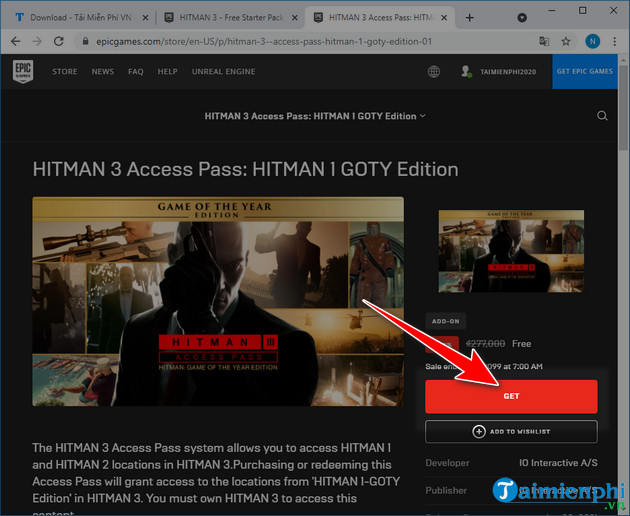
Task: Click the translate page icon
Action: (544, 41)
